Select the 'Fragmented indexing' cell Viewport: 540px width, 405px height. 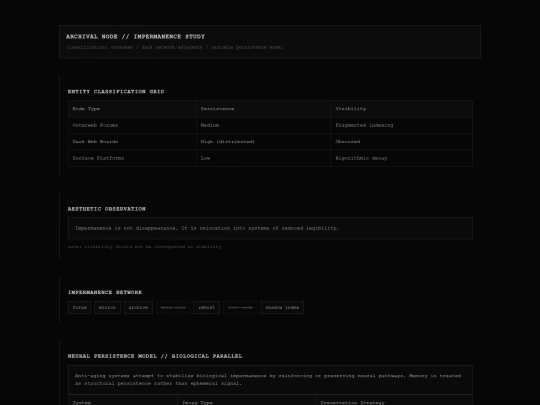[402, 125]
